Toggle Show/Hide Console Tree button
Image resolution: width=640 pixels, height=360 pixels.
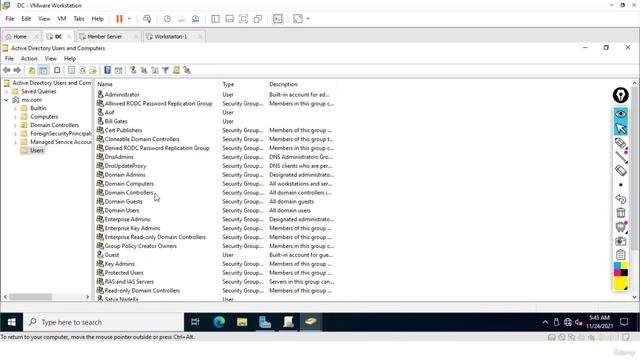coord(43,70)
